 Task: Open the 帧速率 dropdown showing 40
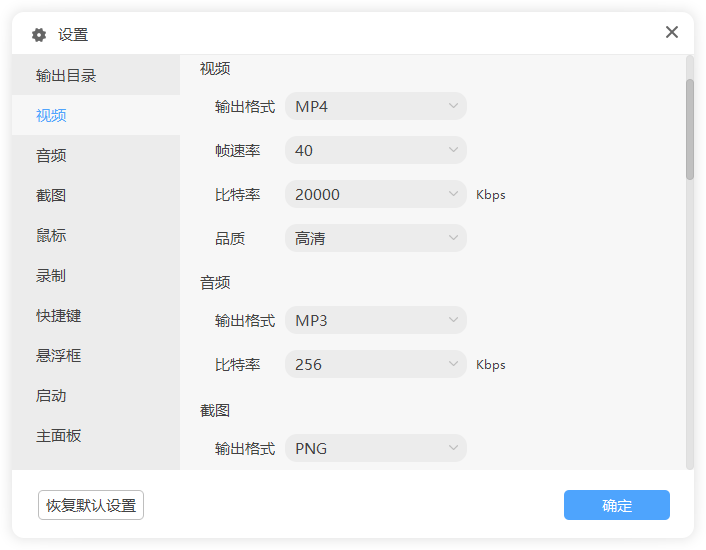pos(375,150)
